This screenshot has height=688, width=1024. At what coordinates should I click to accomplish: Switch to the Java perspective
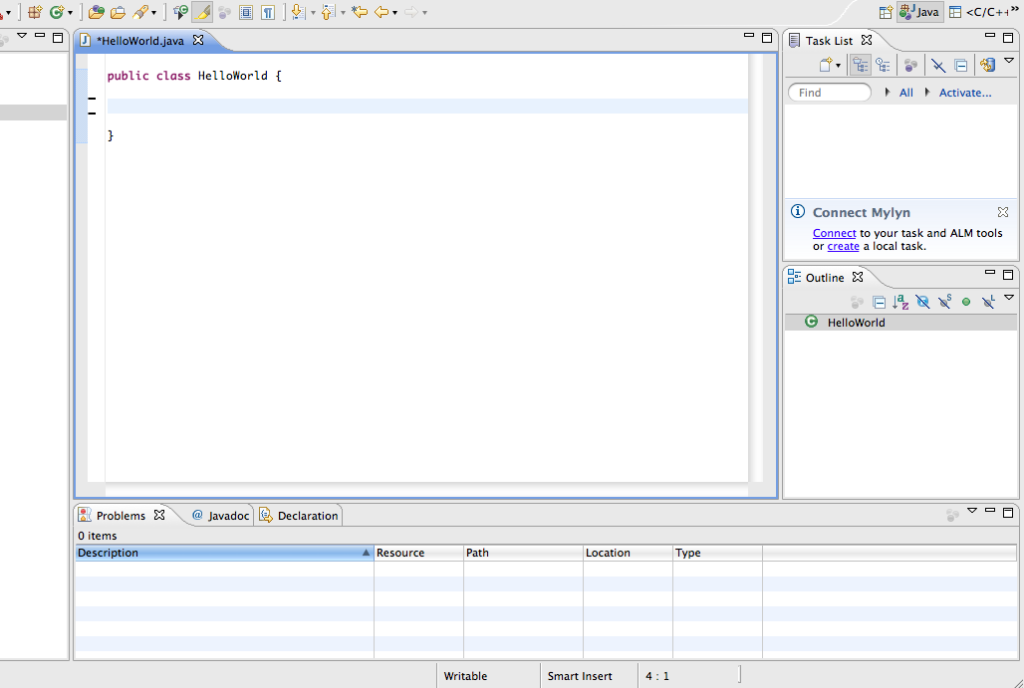point(920,12)
